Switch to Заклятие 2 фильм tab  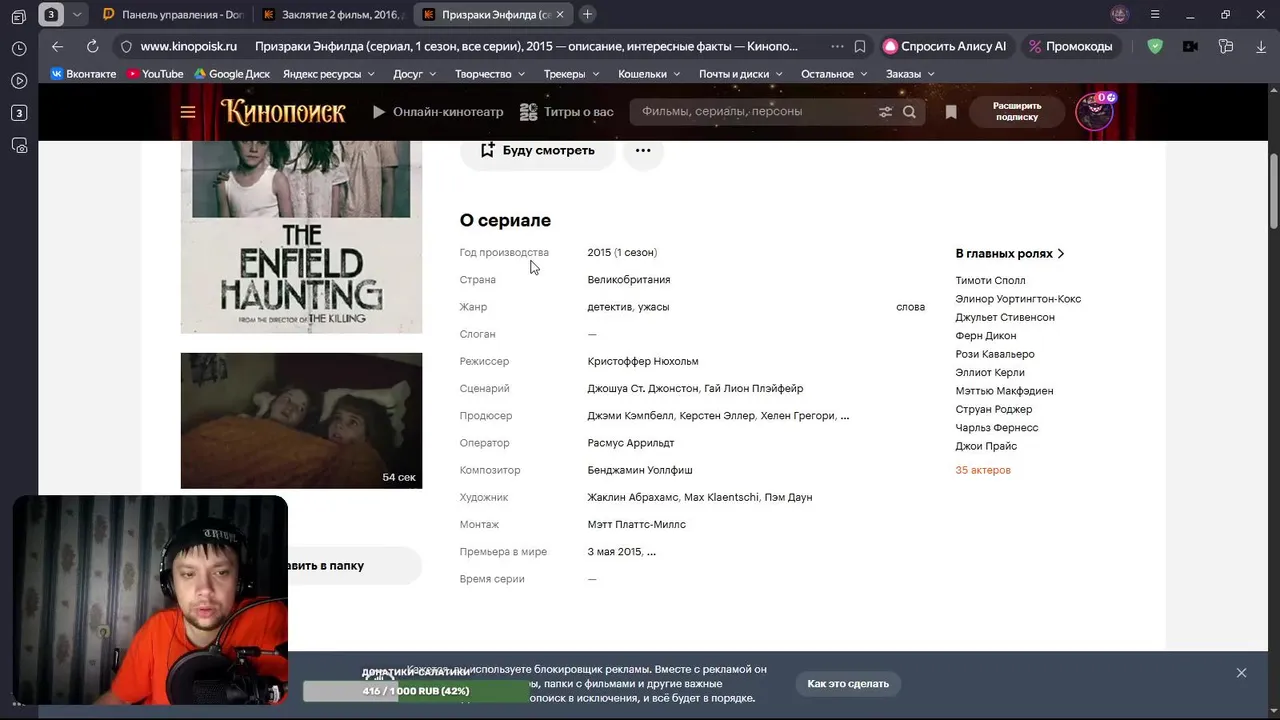click(332, 15)
